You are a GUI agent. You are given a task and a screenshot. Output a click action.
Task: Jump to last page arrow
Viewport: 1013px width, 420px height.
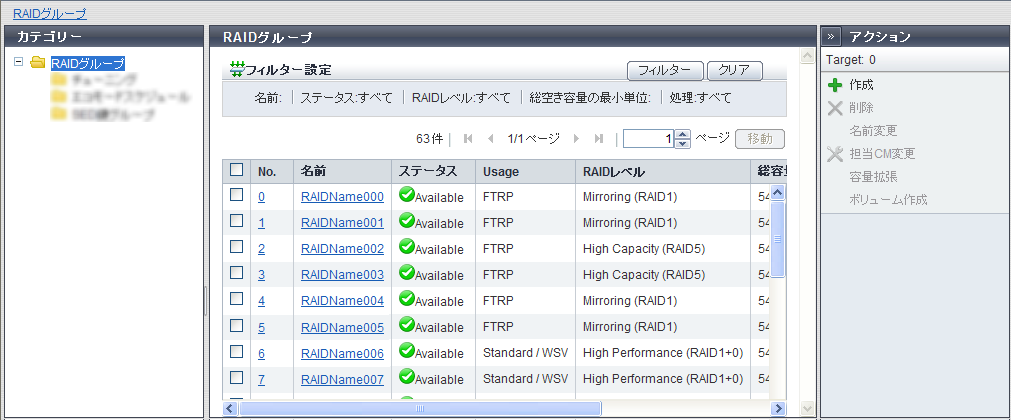599,139
